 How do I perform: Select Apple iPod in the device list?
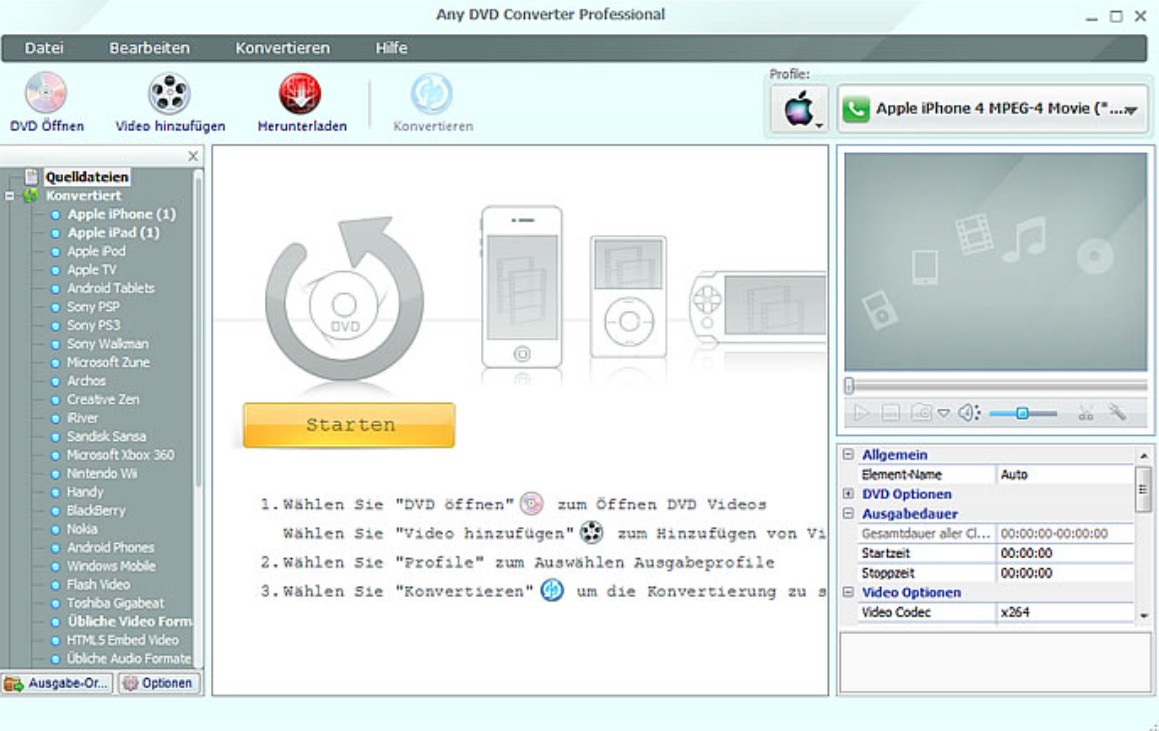[96, 251]
